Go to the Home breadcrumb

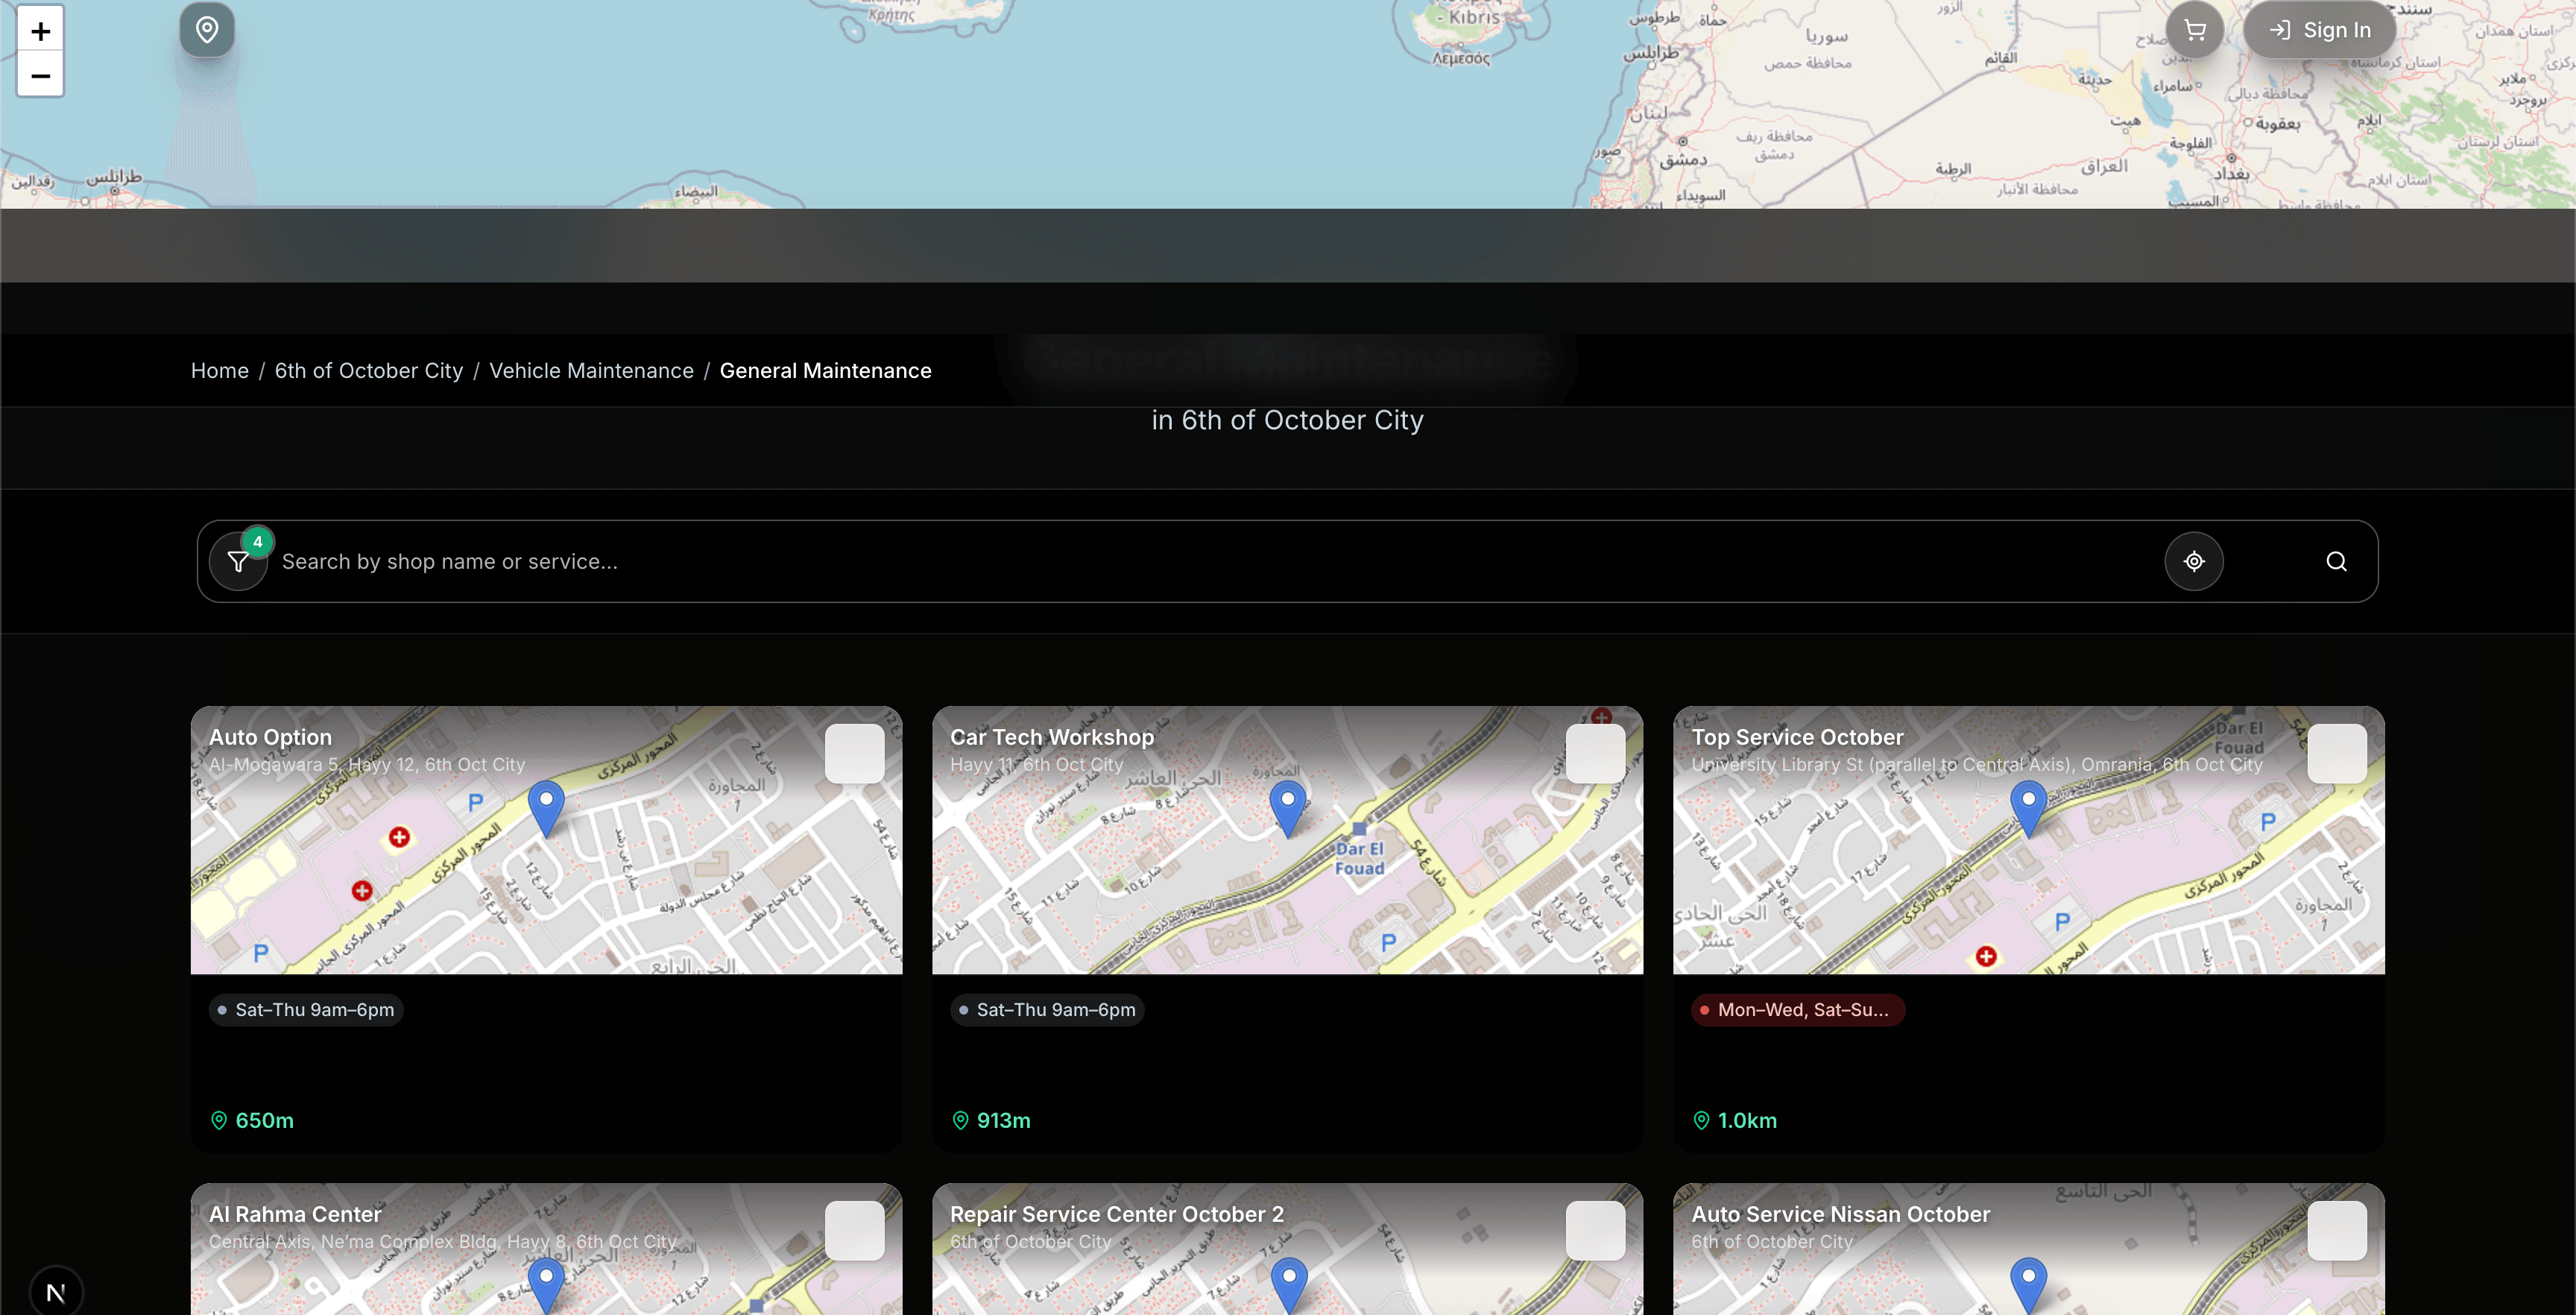[220, 371]
